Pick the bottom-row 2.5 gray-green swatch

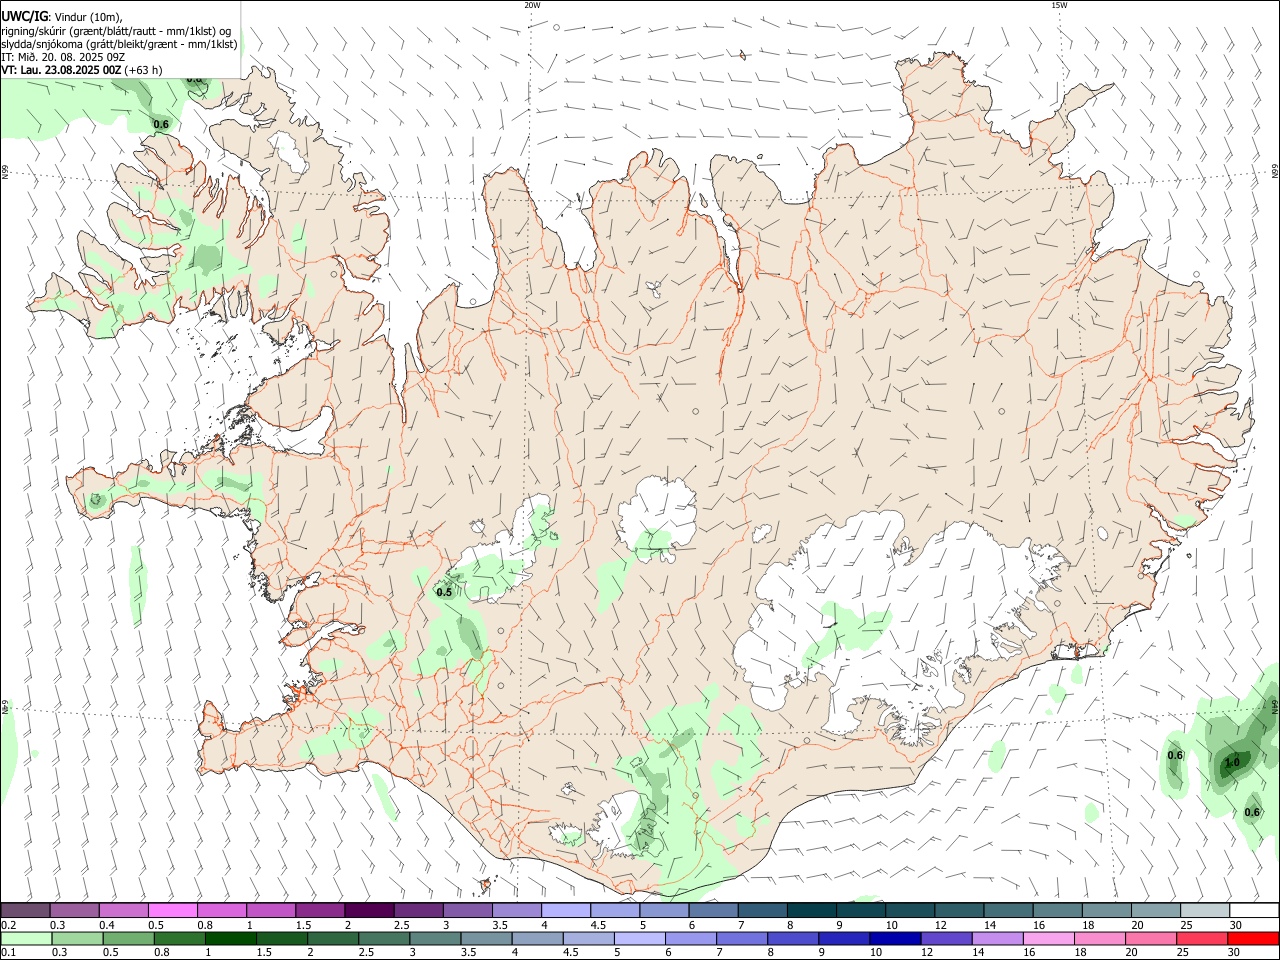tap(384, 938)
